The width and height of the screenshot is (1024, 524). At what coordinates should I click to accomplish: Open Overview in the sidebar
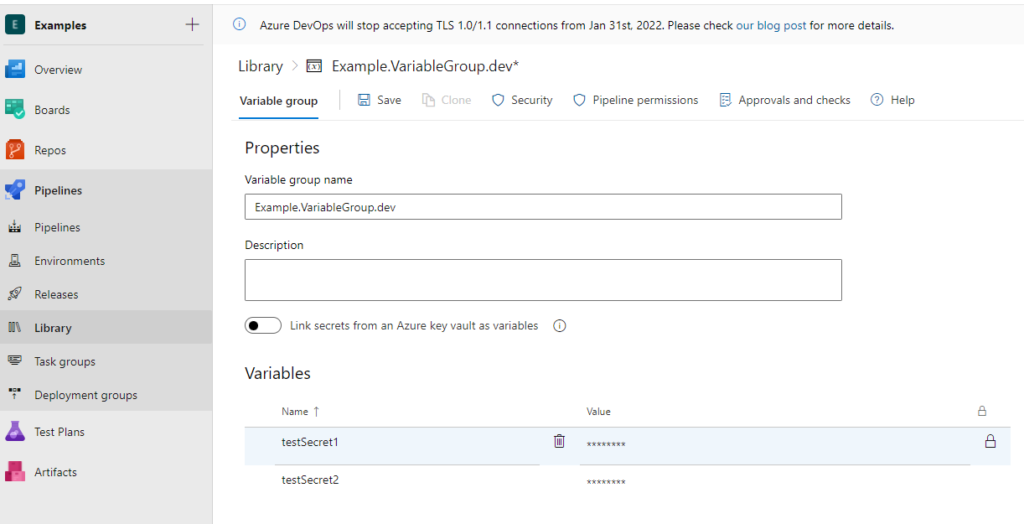click(x=58, y=70)
